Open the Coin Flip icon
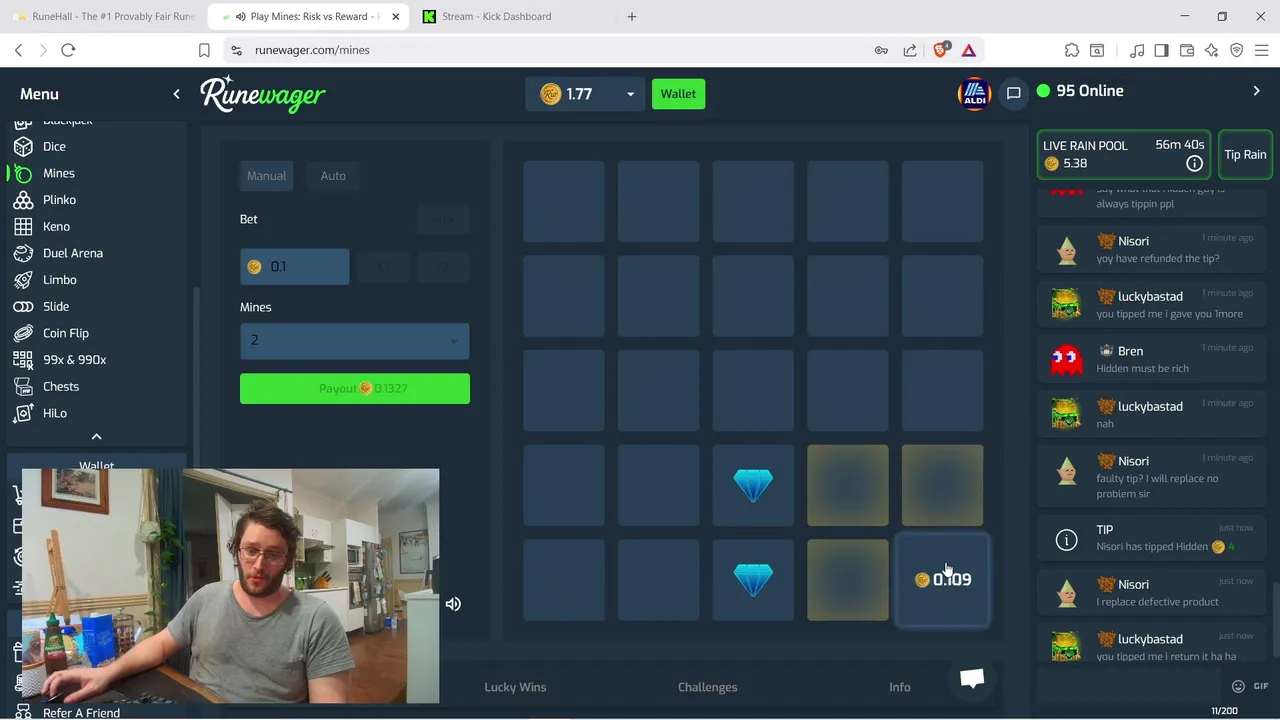This screenshot has width=1280, height=720. pyautogui.click(x=23, y=333)
